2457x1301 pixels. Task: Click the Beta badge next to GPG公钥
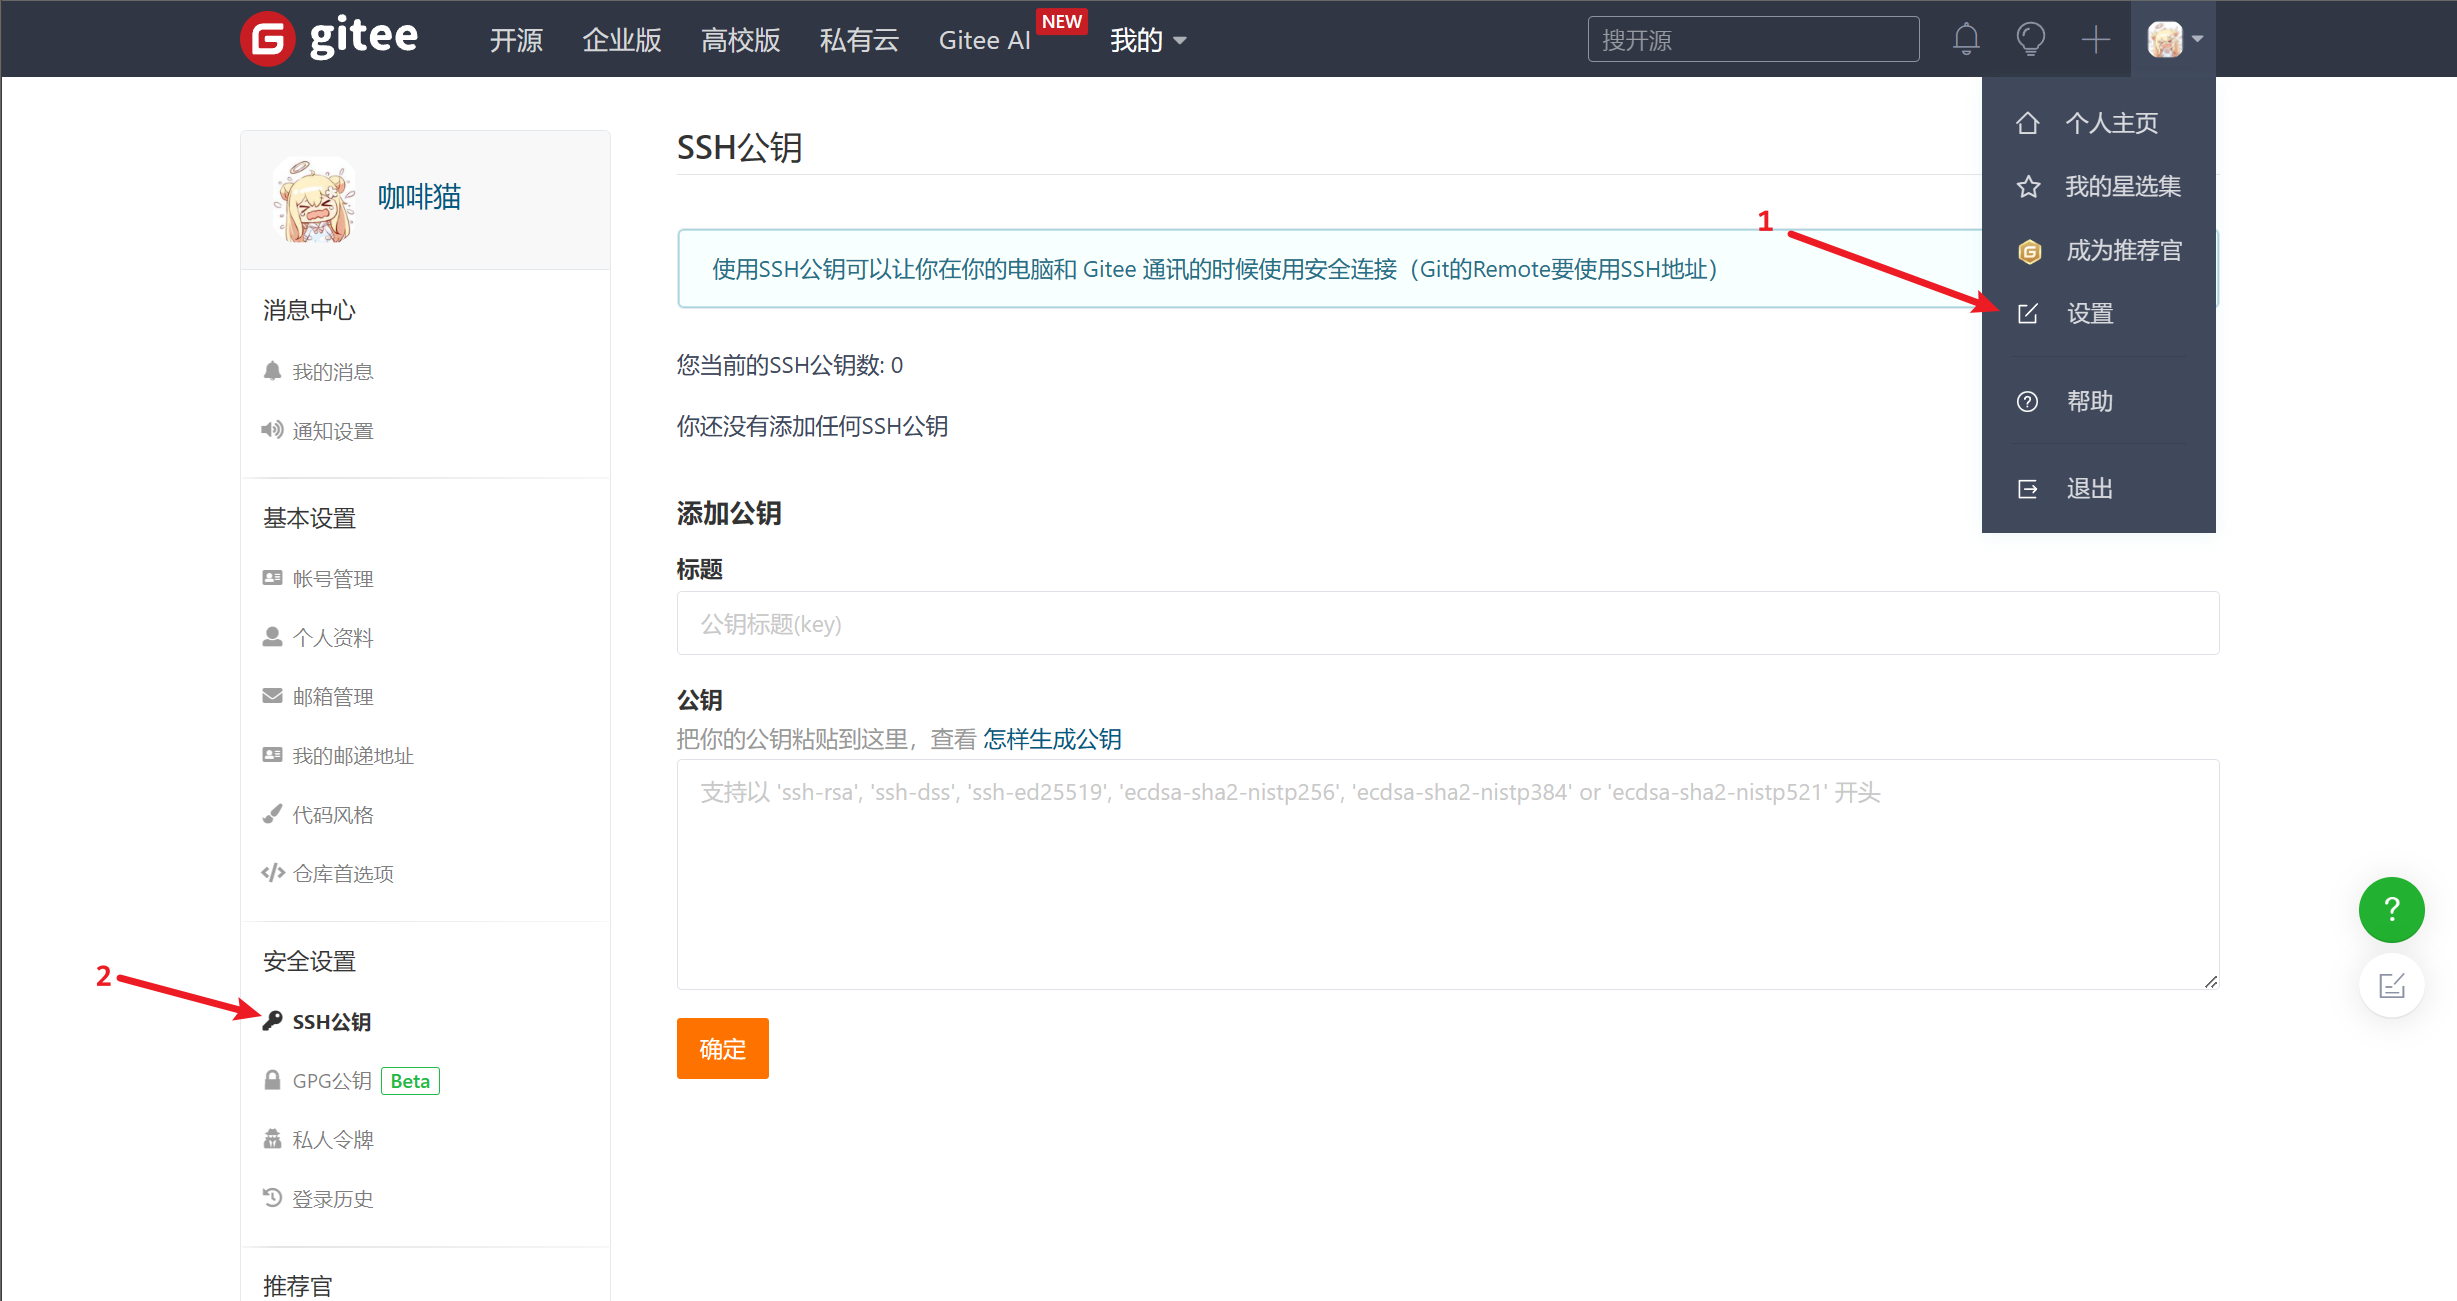point(410,1081)
